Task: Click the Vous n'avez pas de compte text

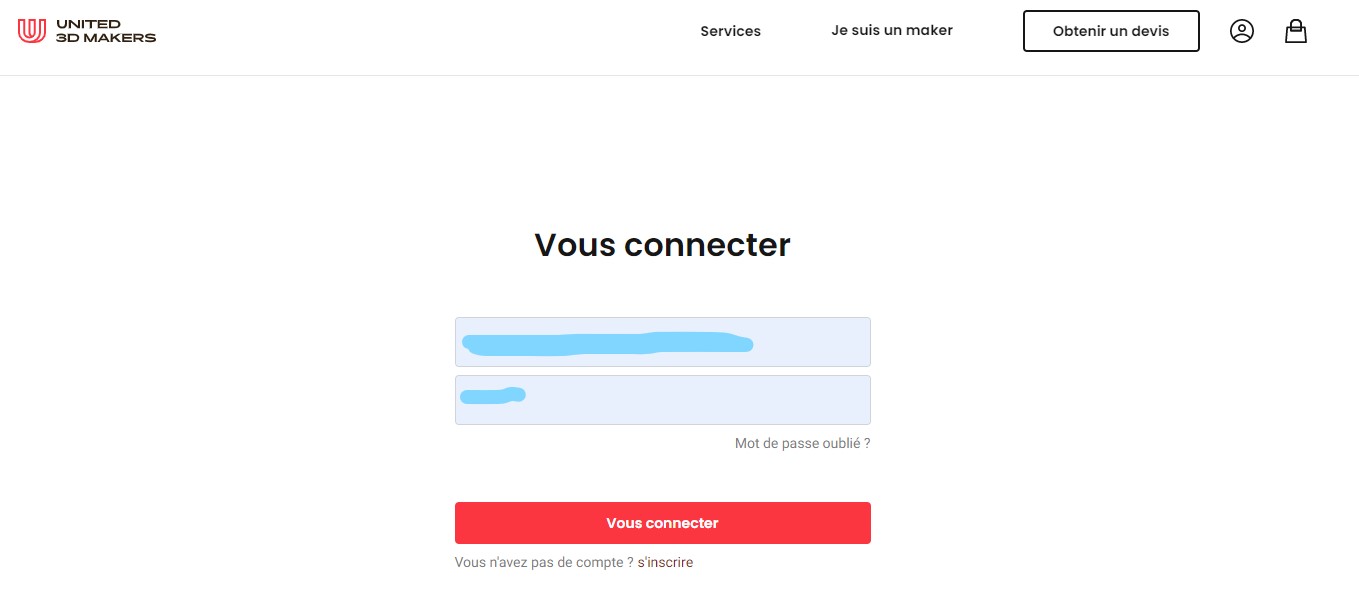Action: (543, 563)
